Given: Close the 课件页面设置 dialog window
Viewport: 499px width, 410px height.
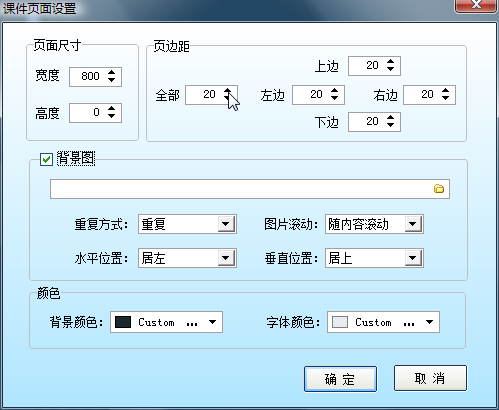Looking at the screenshot, I should (x=476, y=5).
